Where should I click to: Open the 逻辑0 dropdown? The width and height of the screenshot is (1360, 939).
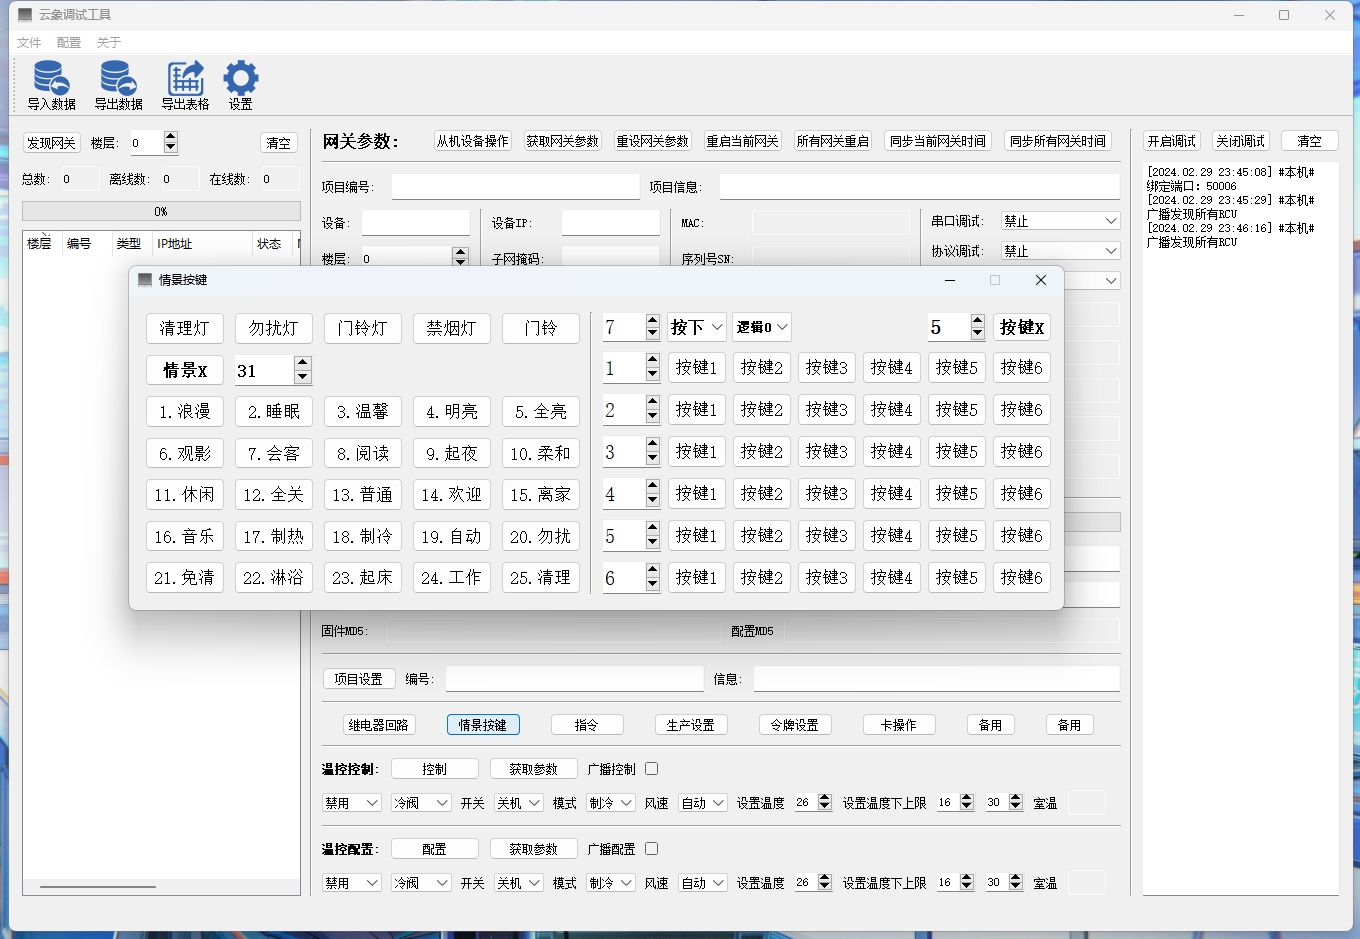(x=762, y=327)
